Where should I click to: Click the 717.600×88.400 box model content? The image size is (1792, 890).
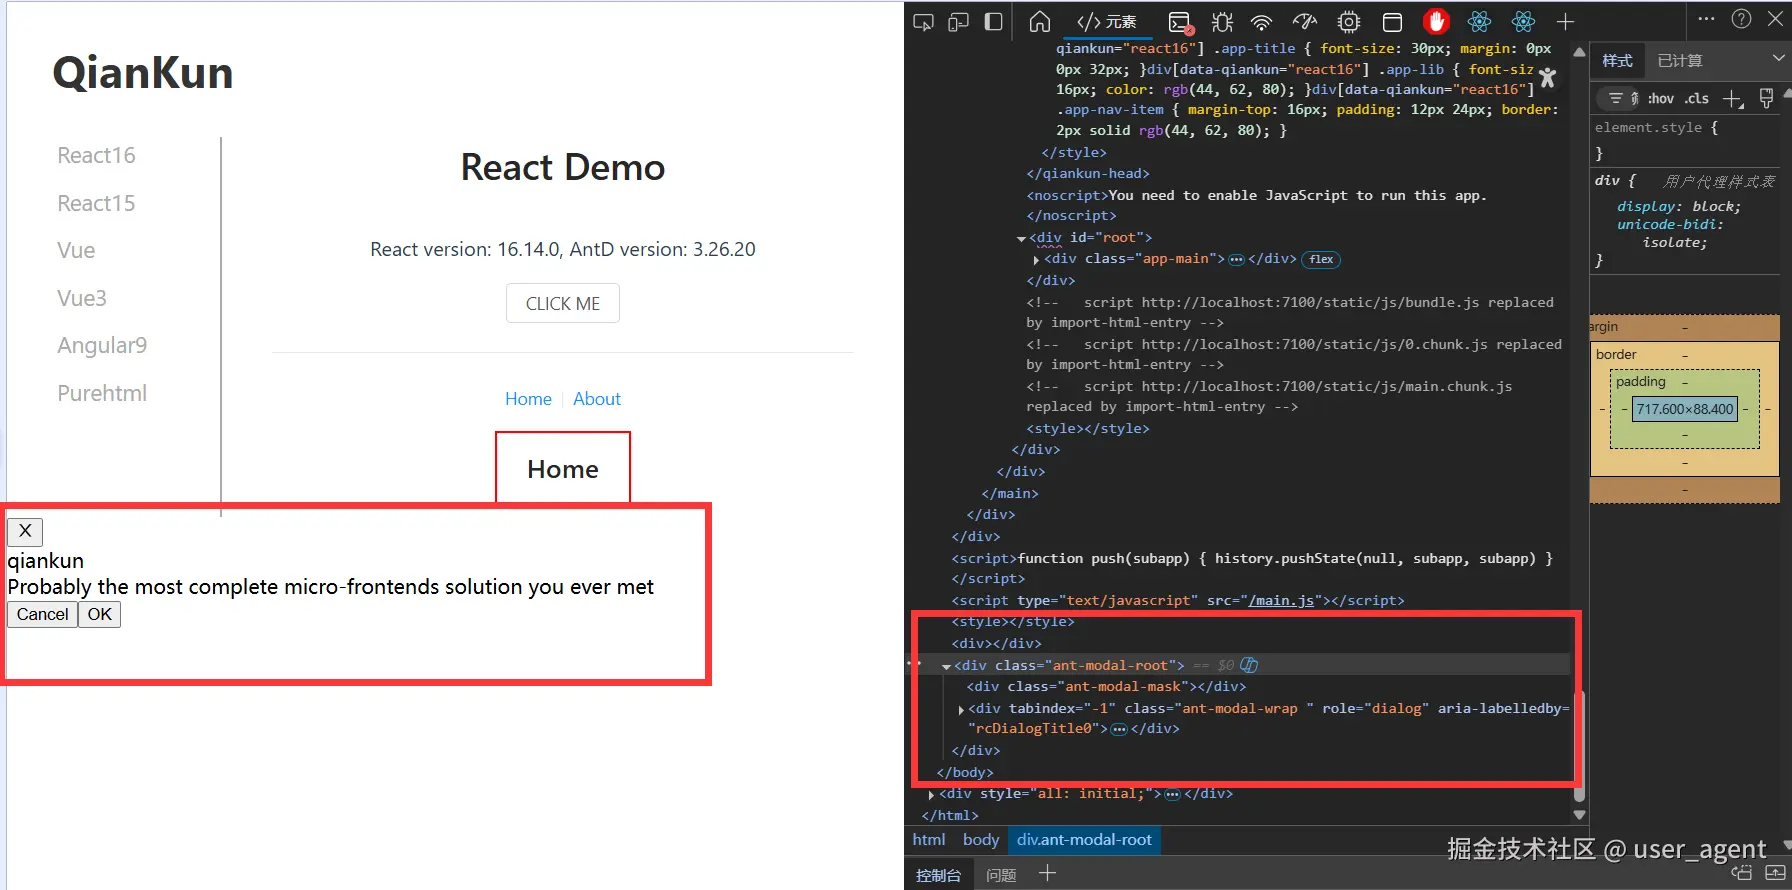pos(1685,409)
